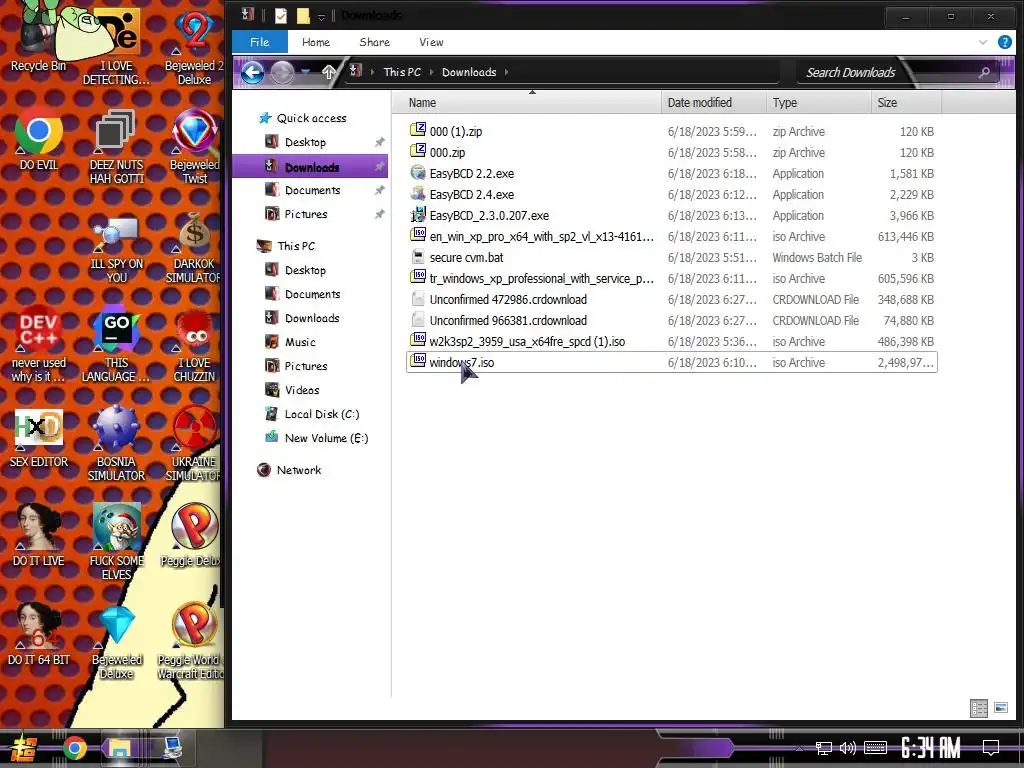Expand the Downloads breadcrumb arrow
1024x768 pixels.
(506, 72)
